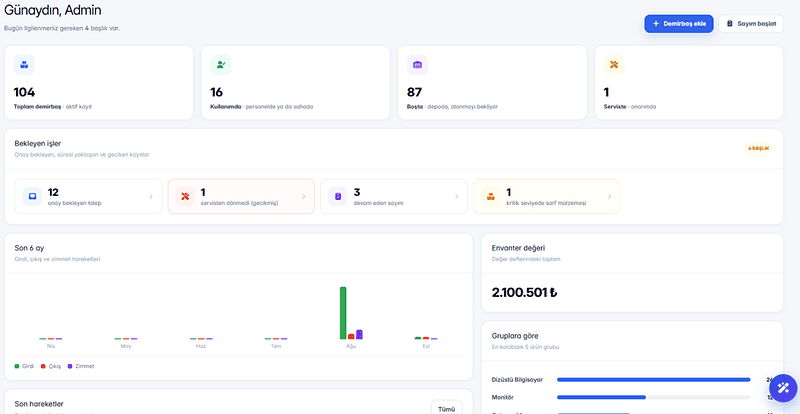
Task: Click the Envanter değeri title
Action: pos(518,248)
